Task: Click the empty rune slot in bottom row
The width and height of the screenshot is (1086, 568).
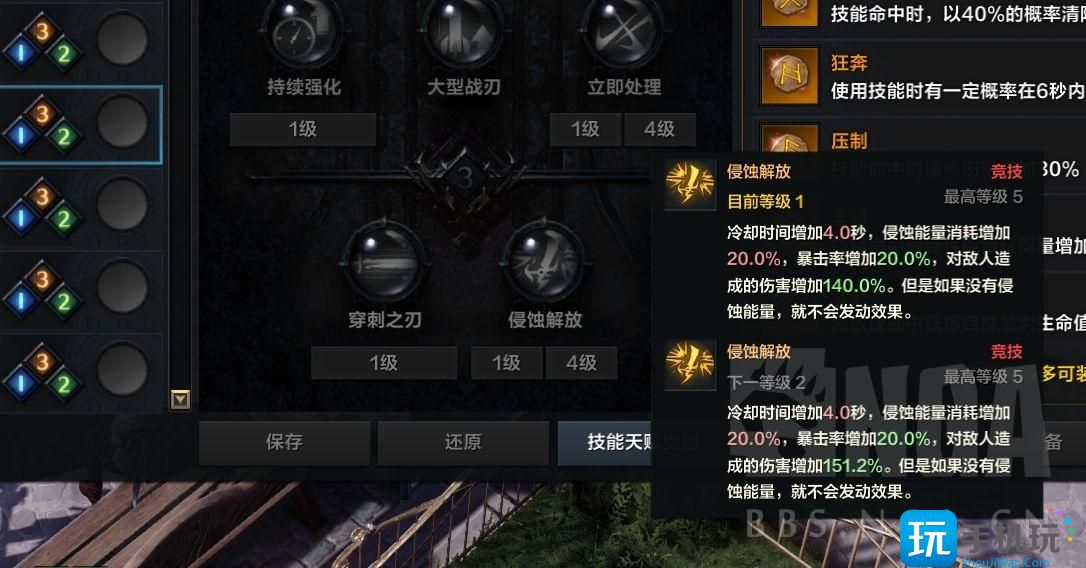Action: pos(122,368)
